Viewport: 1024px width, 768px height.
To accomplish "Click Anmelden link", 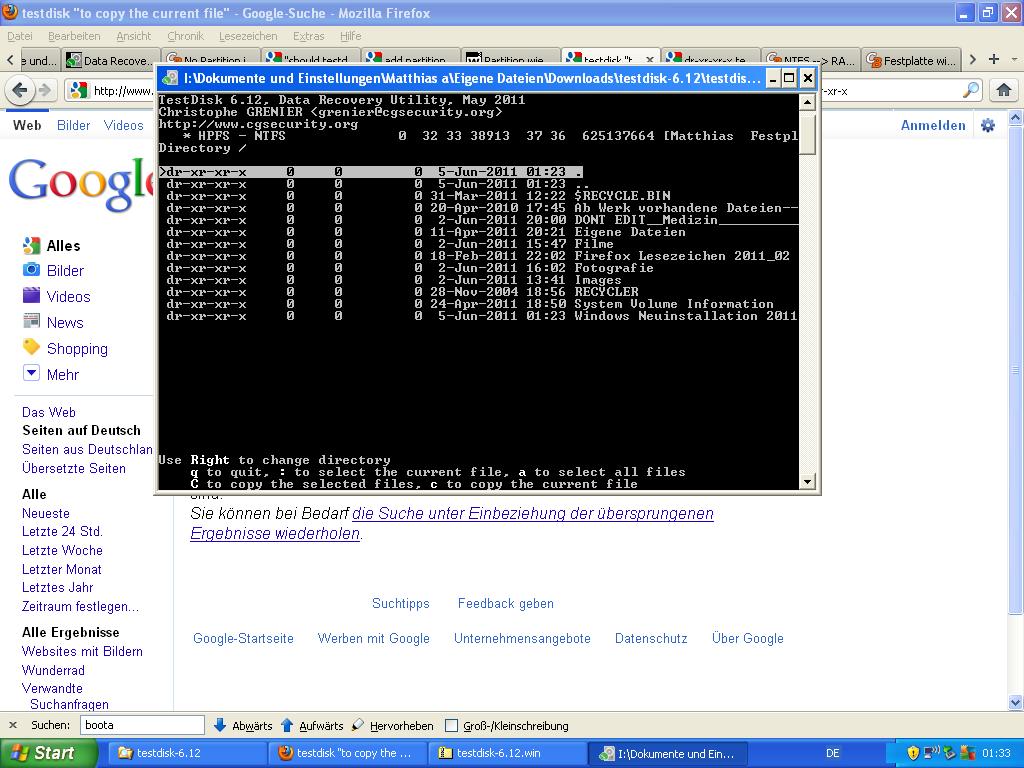I will [x=933, y=125].
